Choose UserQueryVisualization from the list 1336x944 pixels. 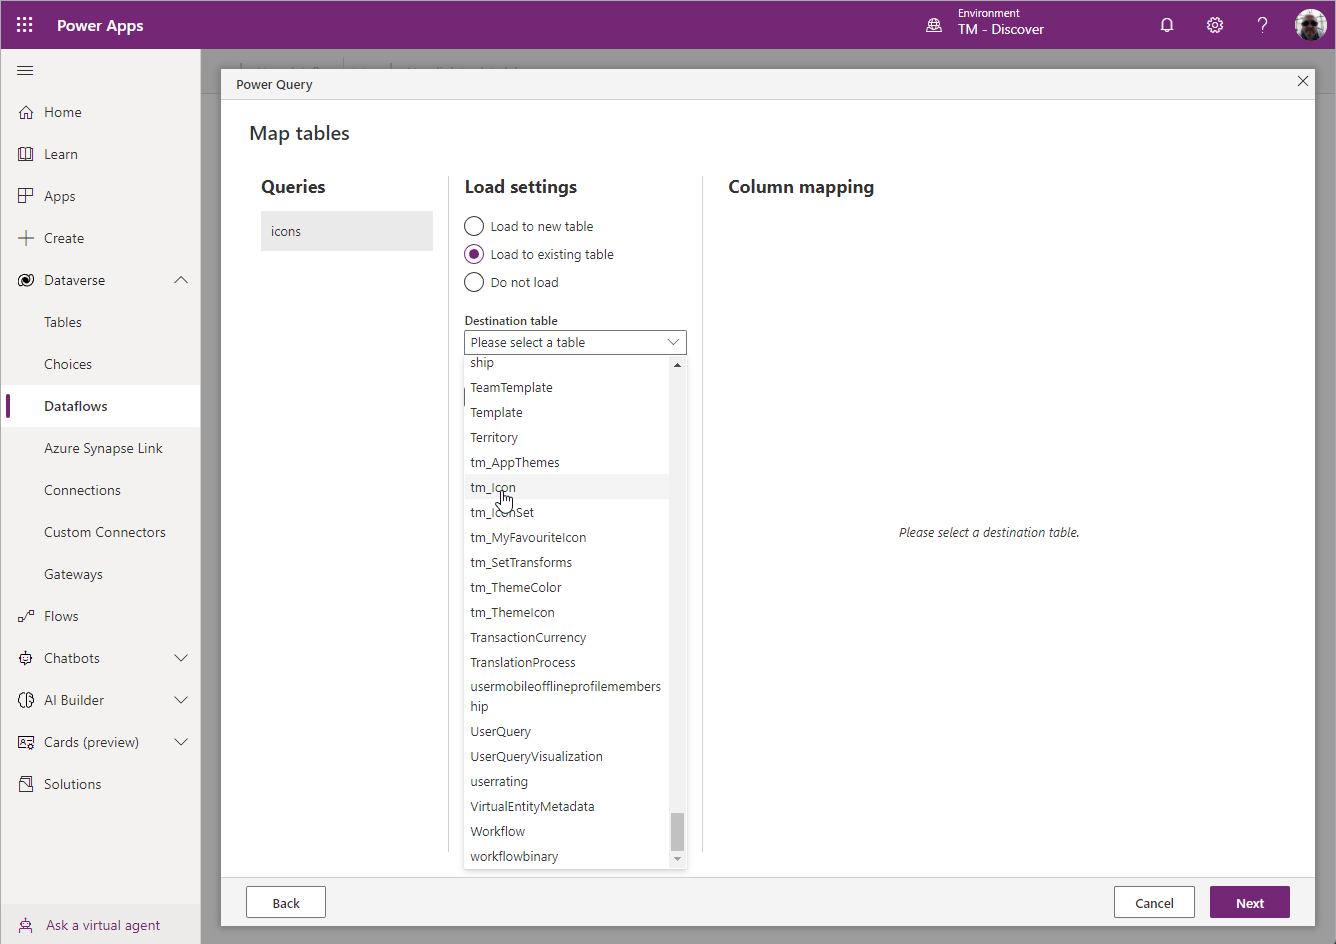[567, 756]
